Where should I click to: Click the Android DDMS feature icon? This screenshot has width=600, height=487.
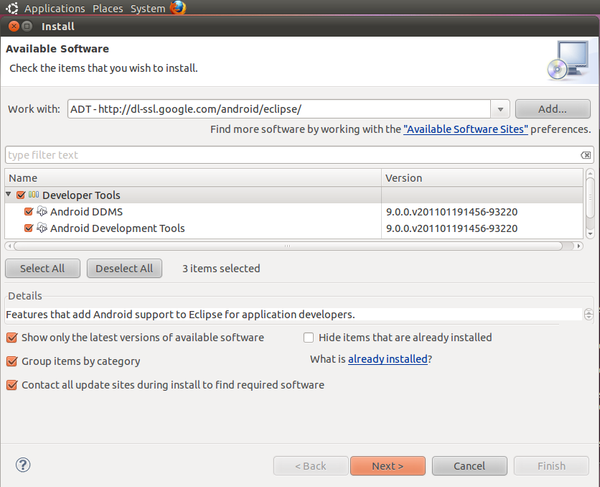click(42, 211)
